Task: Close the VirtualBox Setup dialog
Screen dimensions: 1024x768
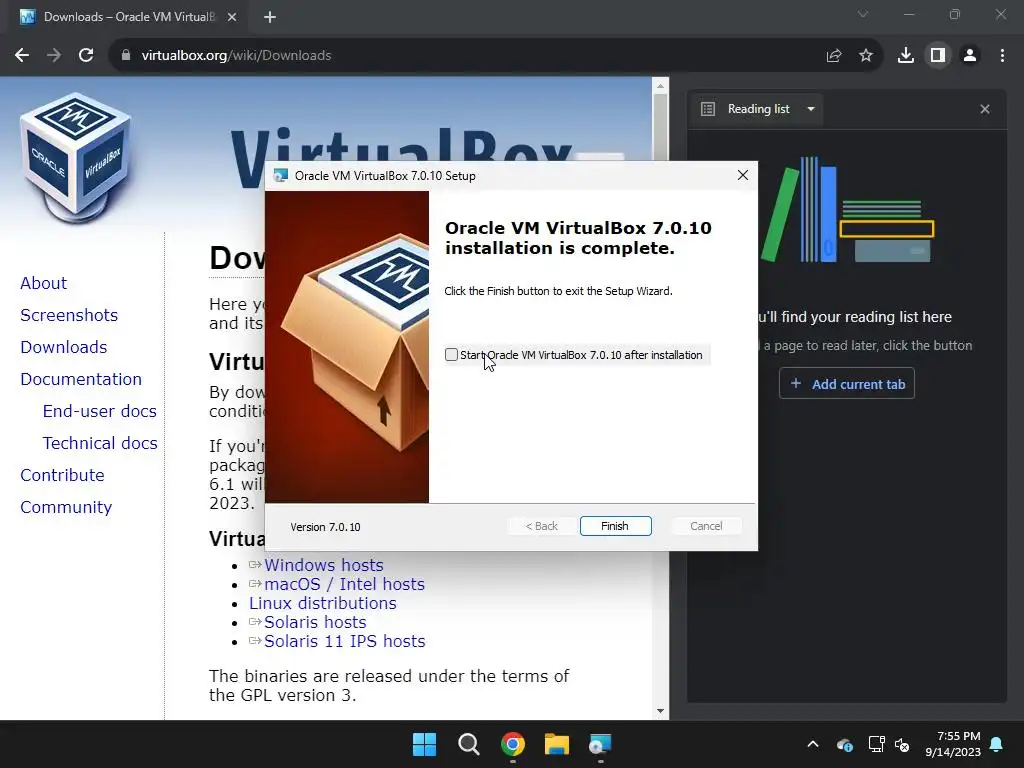Action: (743, 175)
